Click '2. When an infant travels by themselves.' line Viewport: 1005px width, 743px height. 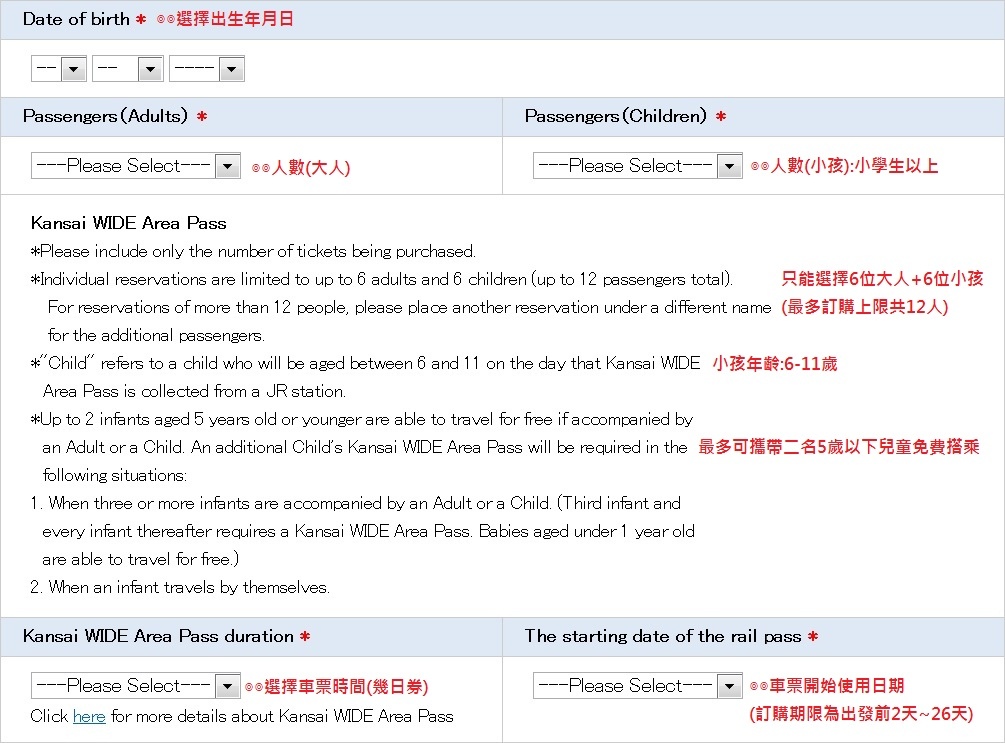tap(179, 587)
